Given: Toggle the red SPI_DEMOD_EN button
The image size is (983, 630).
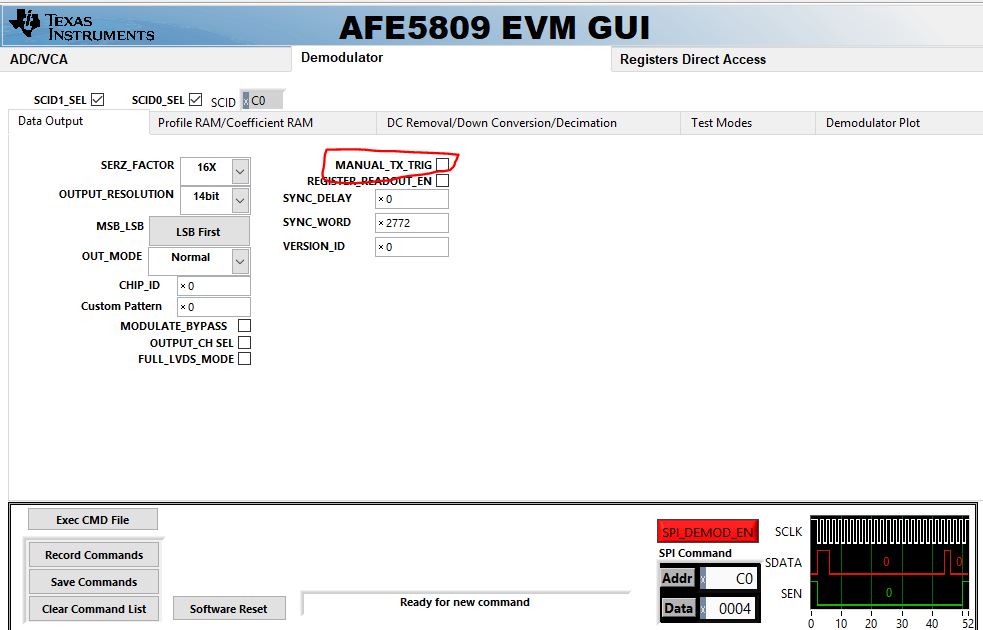Looking at the screenshot, I should click(708, 532).
